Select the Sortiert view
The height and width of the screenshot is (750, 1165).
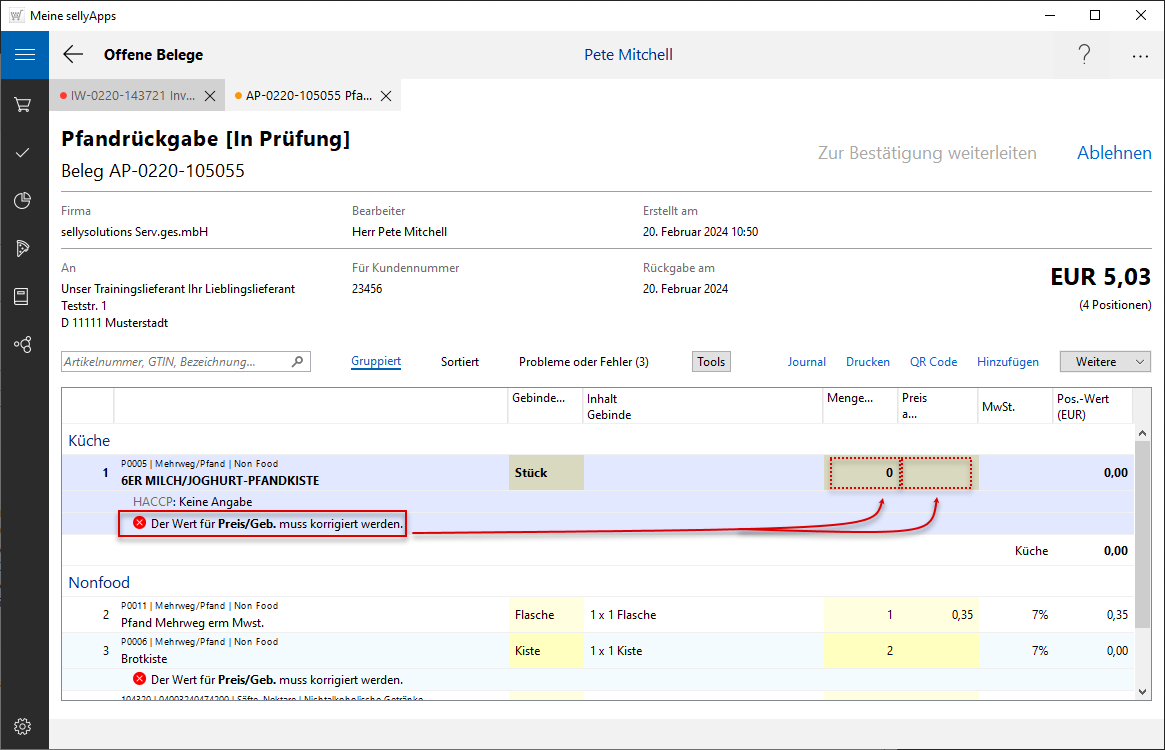click(x=459, y=362)
